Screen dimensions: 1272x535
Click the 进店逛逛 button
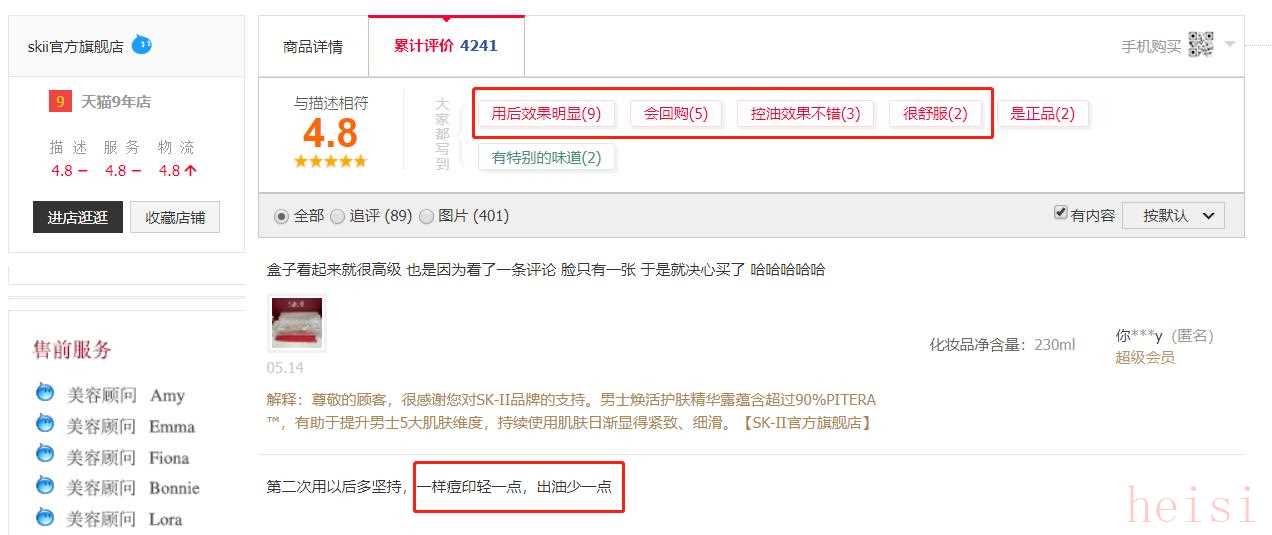(x=78, y=217)
